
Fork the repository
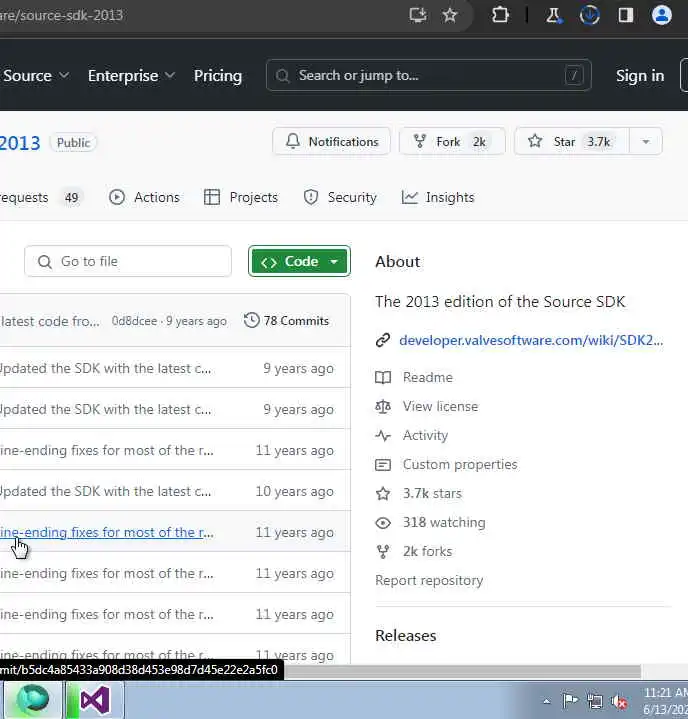coord(452,141)
